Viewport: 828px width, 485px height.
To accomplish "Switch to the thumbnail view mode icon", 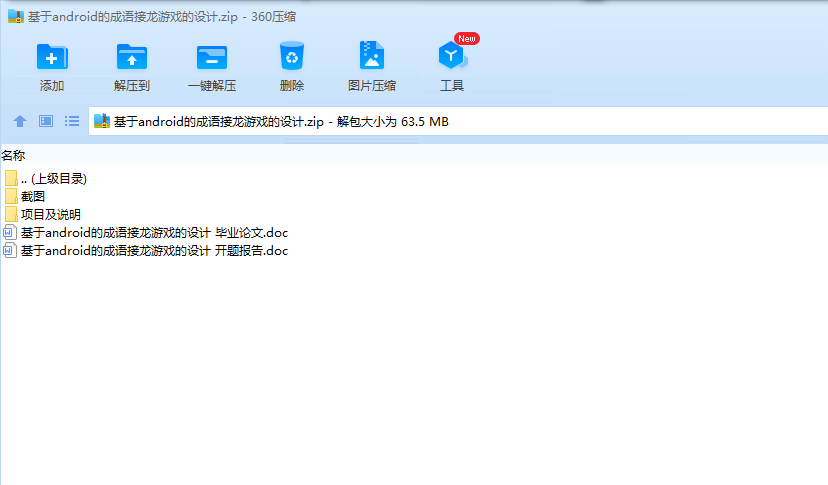I will click(46, 122).
